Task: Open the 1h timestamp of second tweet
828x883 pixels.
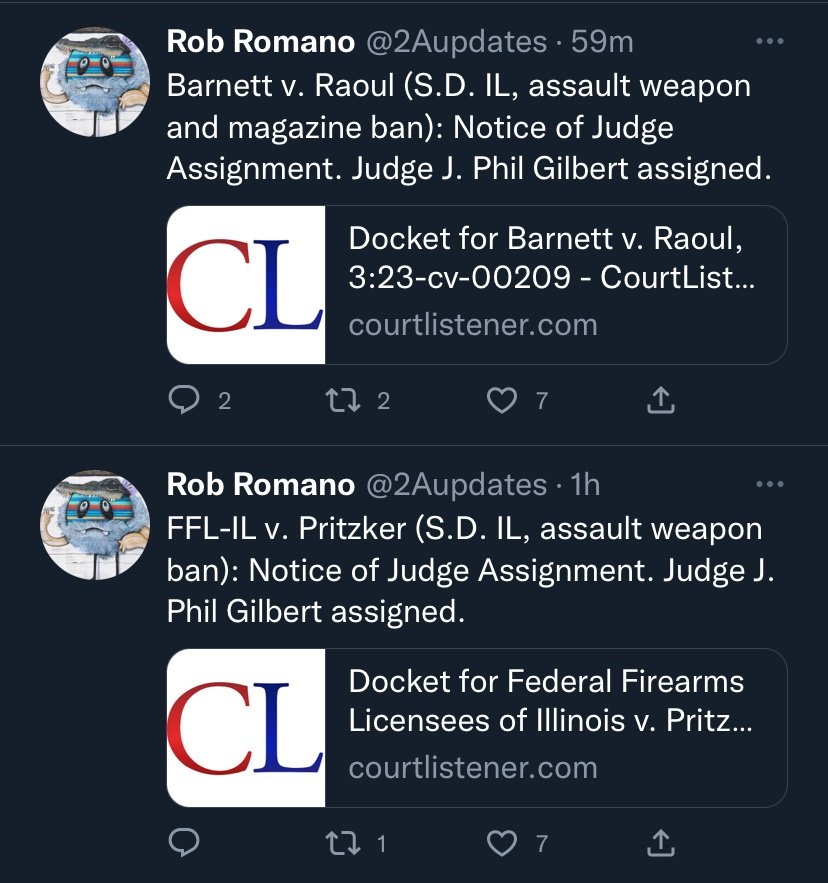Action: click(x=585, y=485)
